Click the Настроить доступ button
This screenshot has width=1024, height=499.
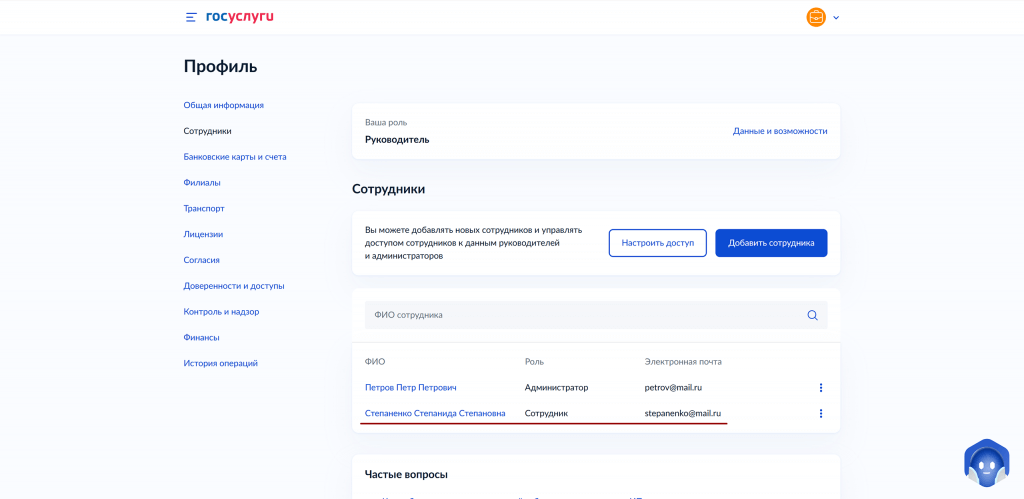click(658, 243)
